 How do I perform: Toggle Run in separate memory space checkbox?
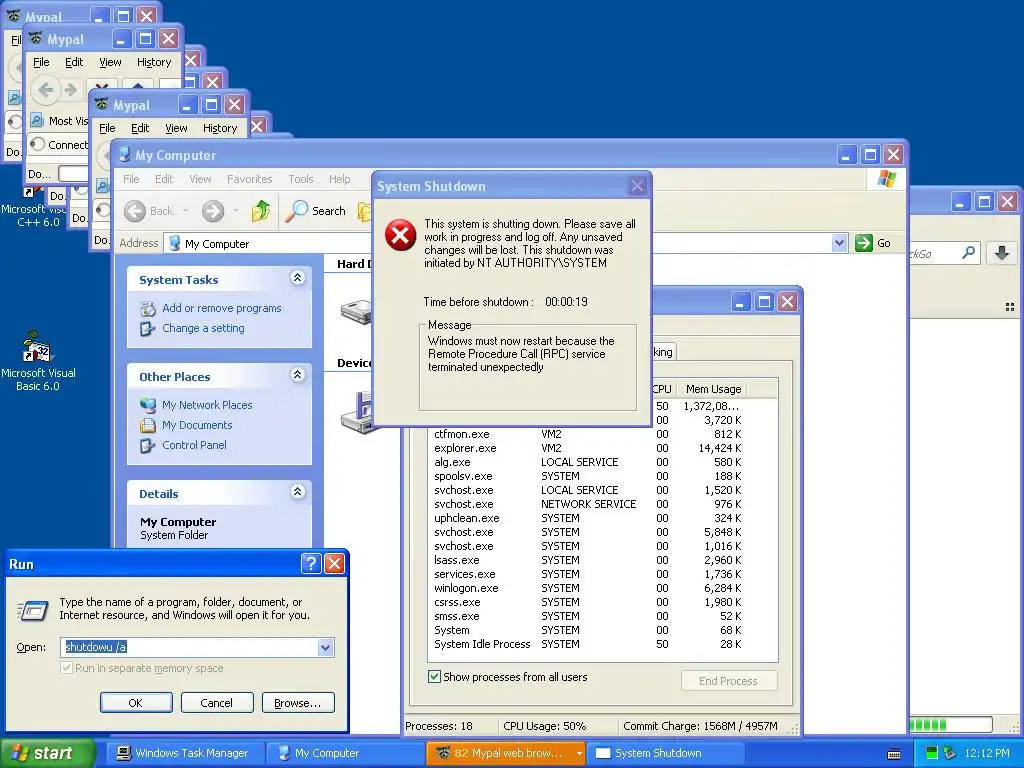click(66, 668)
